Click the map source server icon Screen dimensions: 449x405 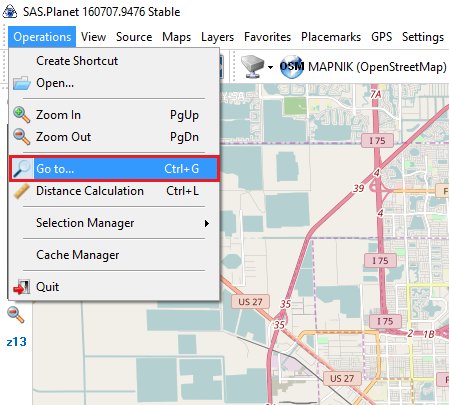[252, 67]
